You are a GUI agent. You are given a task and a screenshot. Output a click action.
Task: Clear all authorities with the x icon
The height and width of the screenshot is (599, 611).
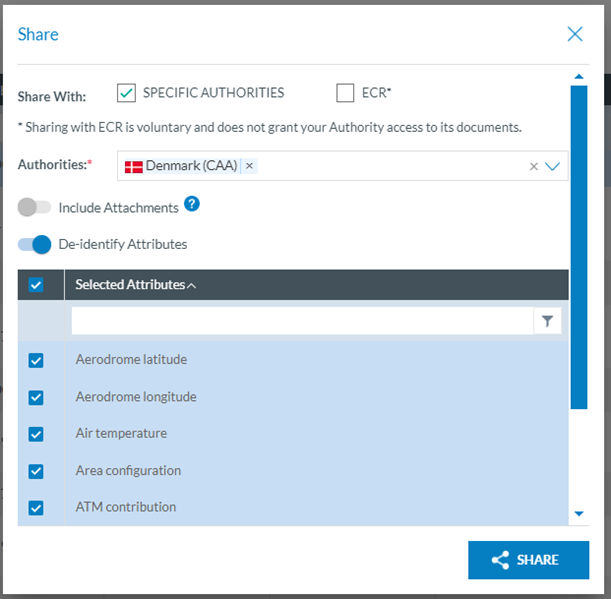[x=533, y=167]
